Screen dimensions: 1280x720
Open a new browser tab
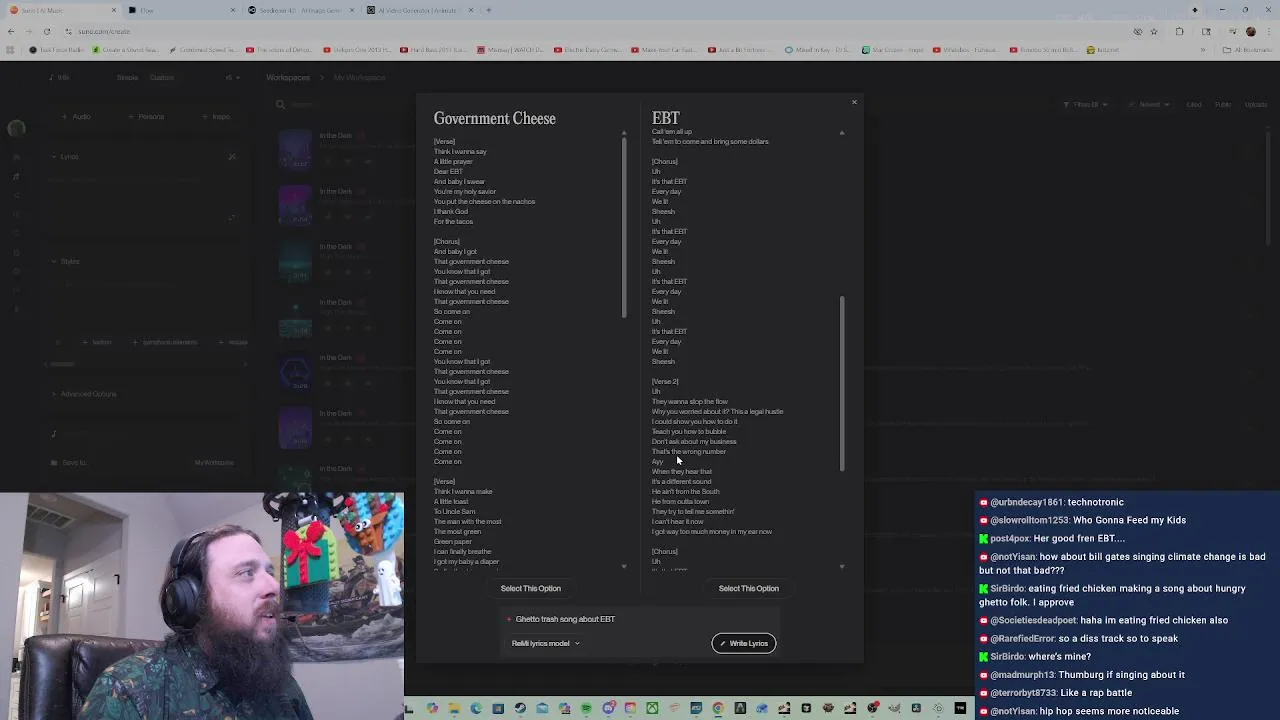click(x=488, y=10)
